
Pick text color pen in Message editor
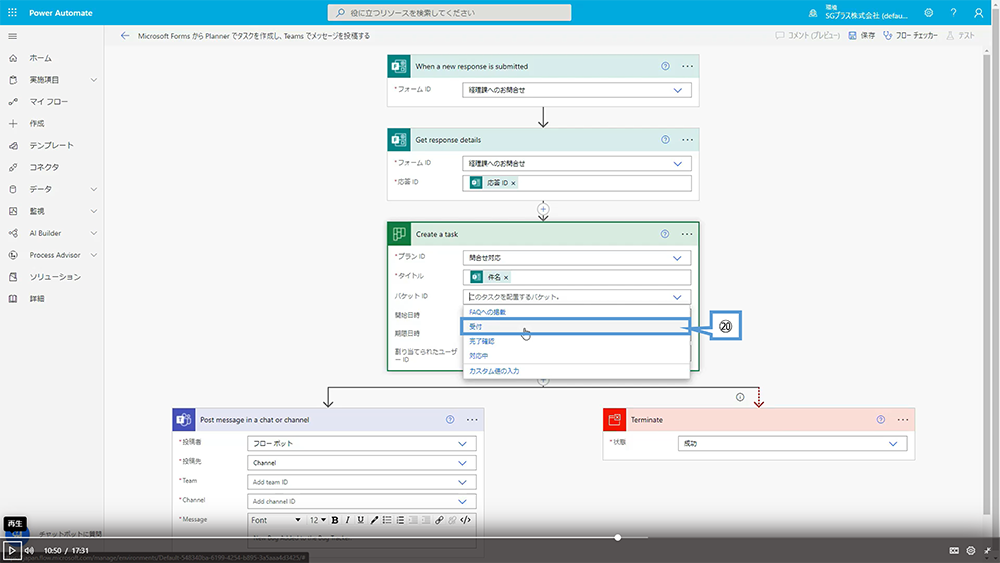coord(374,520)
